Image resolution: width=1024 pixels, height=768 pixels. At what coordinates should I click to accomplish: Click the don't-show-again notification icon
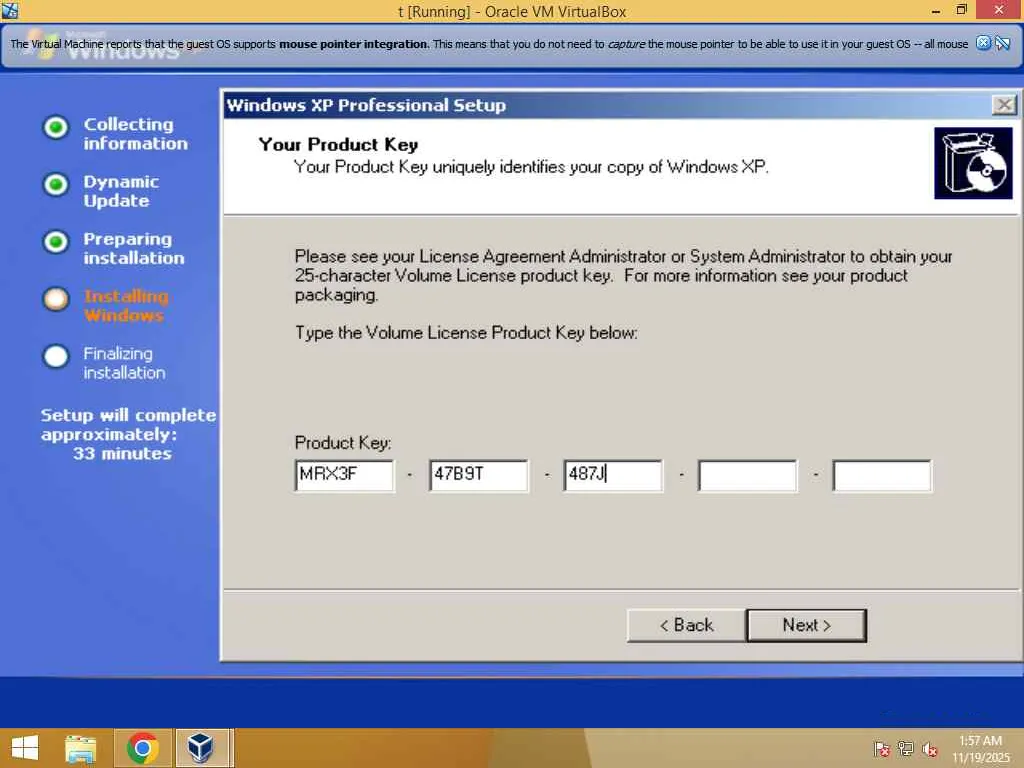click(x=1003, y=44)
